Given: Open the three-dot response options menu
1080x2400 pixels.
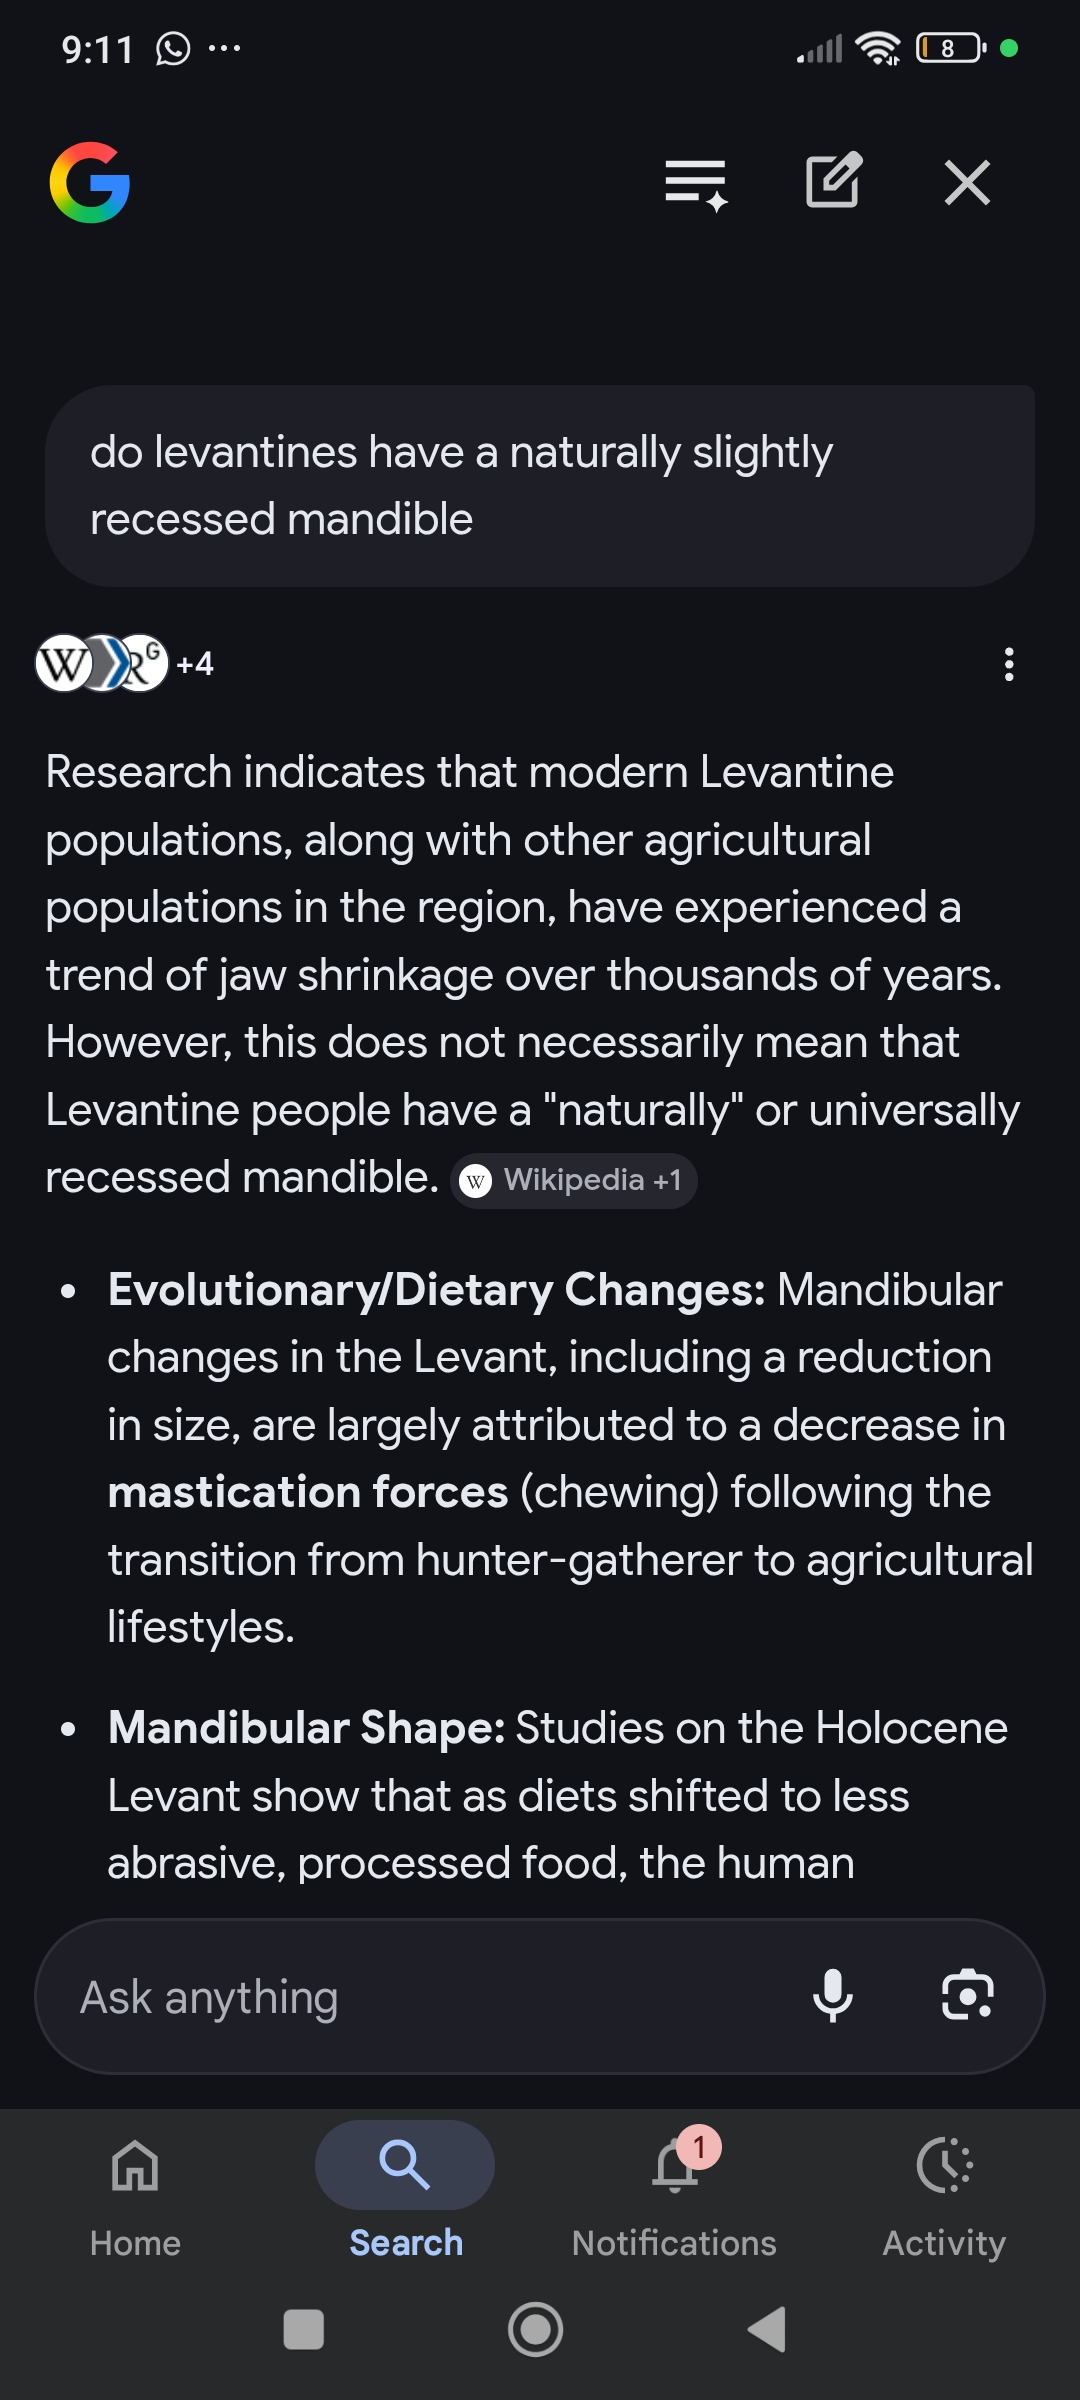Looking at the screenshot, I should point(1009,664).
